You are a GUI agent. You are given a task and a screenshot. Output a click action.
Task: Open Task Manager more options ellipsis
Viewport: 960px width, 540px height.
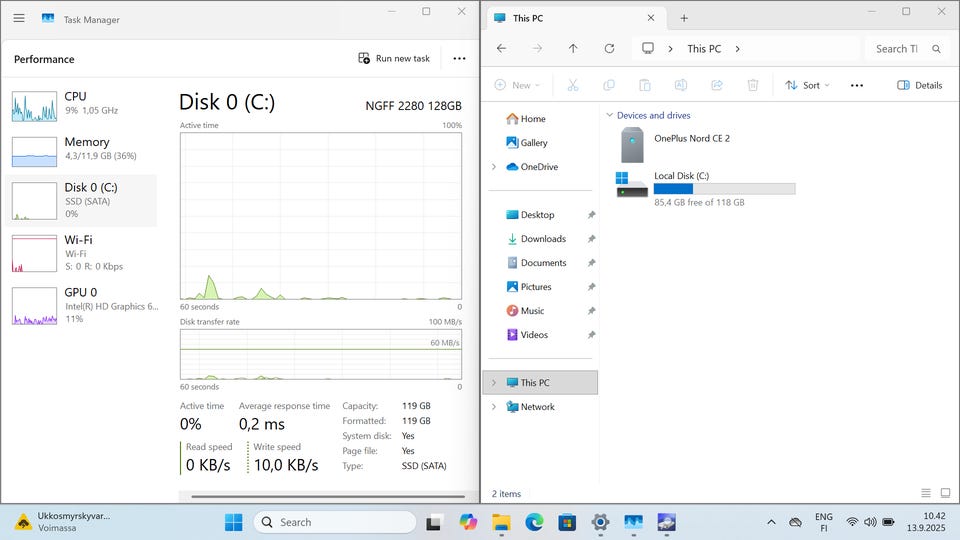click(x=459, y=58)
